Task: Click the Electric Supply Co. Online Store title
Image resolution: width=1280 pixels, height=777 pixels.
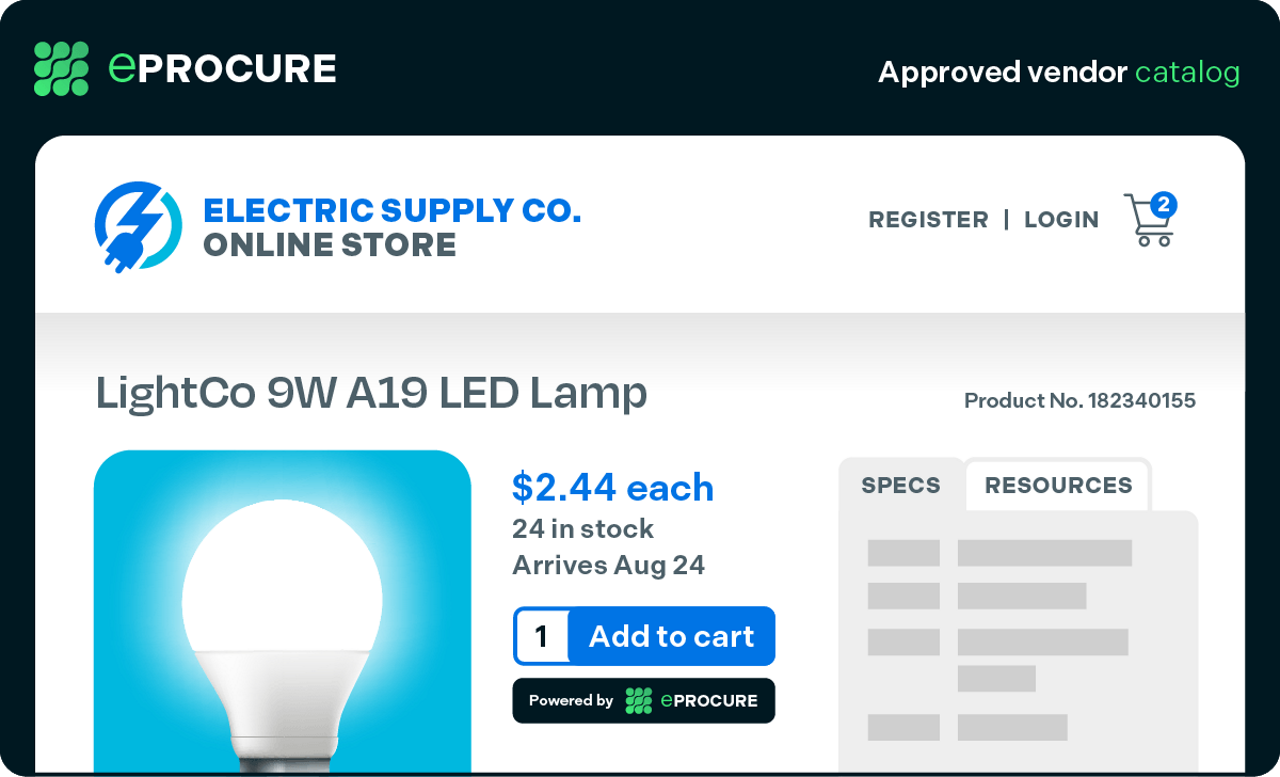Action: point(392,227)
